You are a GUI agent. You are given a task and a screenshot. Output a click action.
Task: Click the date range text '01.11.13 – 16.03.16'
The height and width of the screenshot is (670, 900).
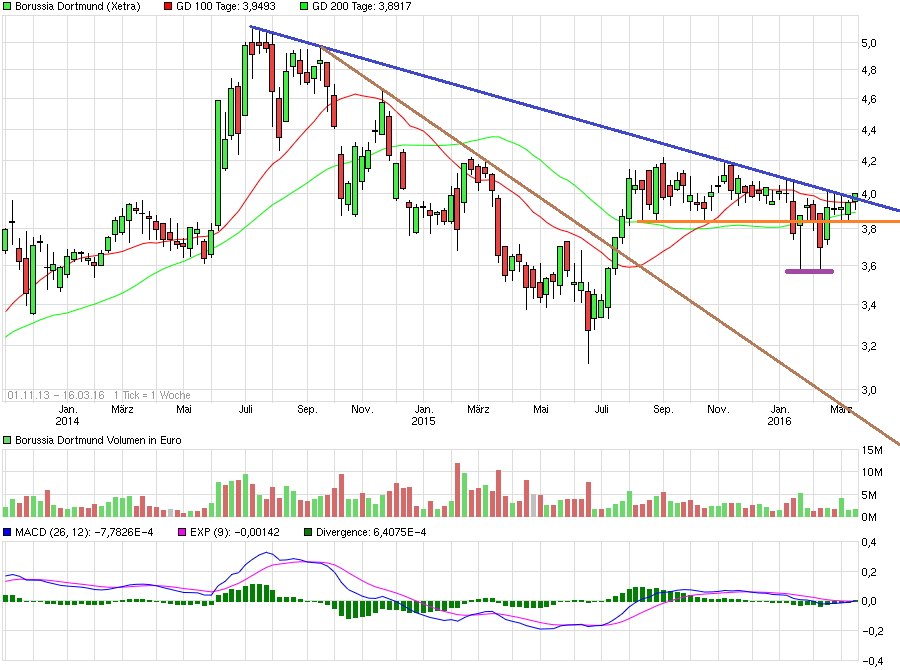56,395
